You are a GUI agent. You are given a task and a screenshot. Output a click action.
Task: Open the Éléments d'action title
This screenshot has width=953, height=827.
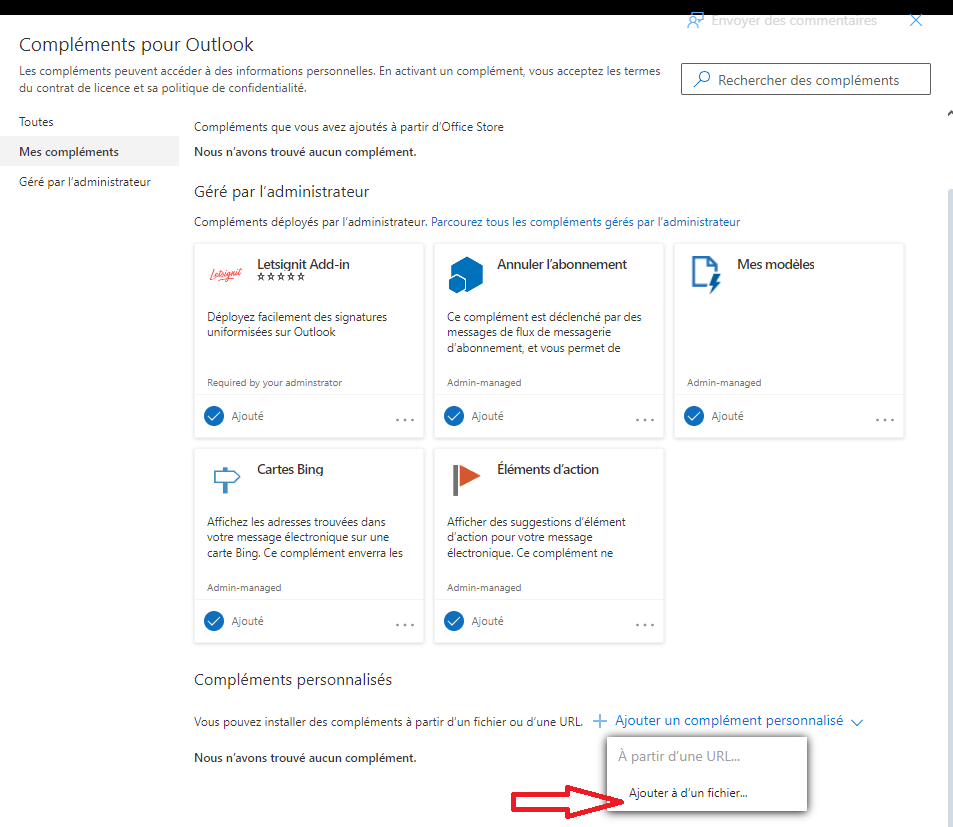coord(548,469)
